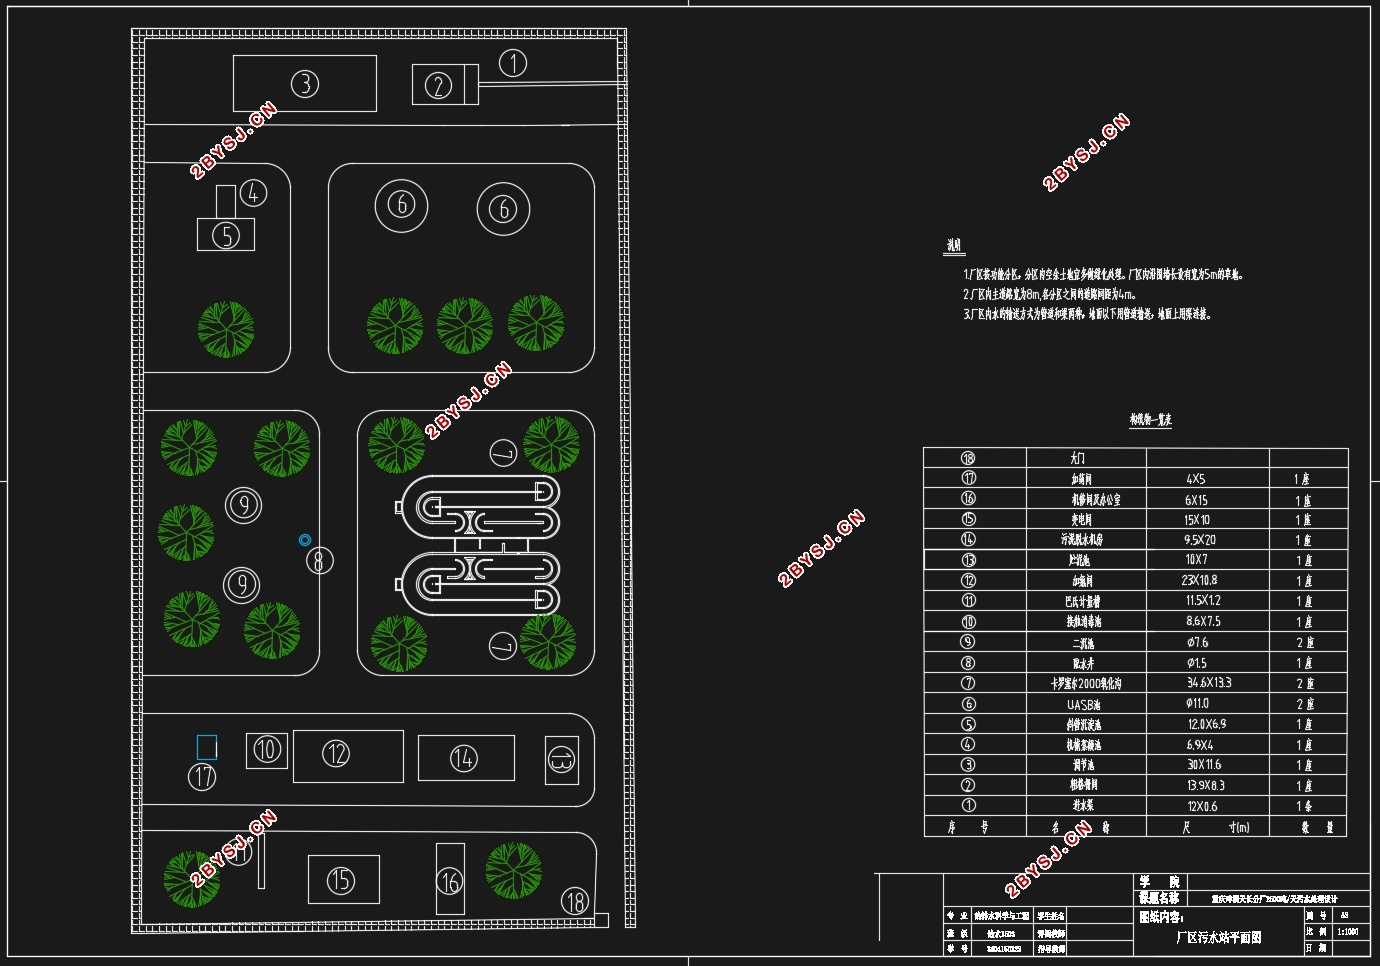This screenshot has width=1380, height=966.
Task: Click the '9.5X20' dimension cell
Action: point(1208,540)
